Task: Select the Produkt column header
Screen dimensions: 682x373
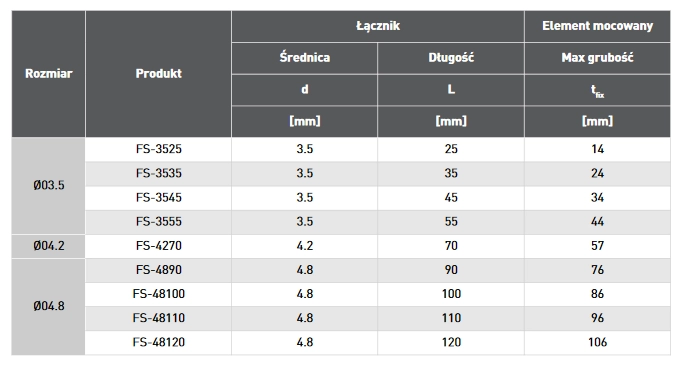Action: click(x=158, y=74)
